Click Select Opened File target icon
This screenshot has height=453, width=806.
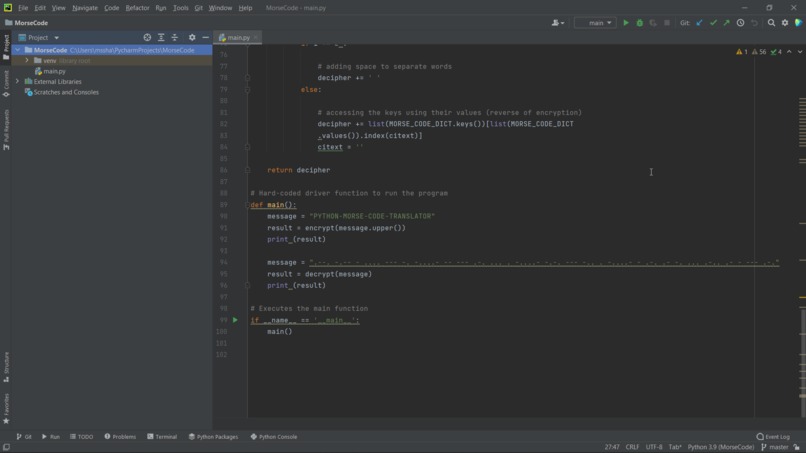coord(147,38)
